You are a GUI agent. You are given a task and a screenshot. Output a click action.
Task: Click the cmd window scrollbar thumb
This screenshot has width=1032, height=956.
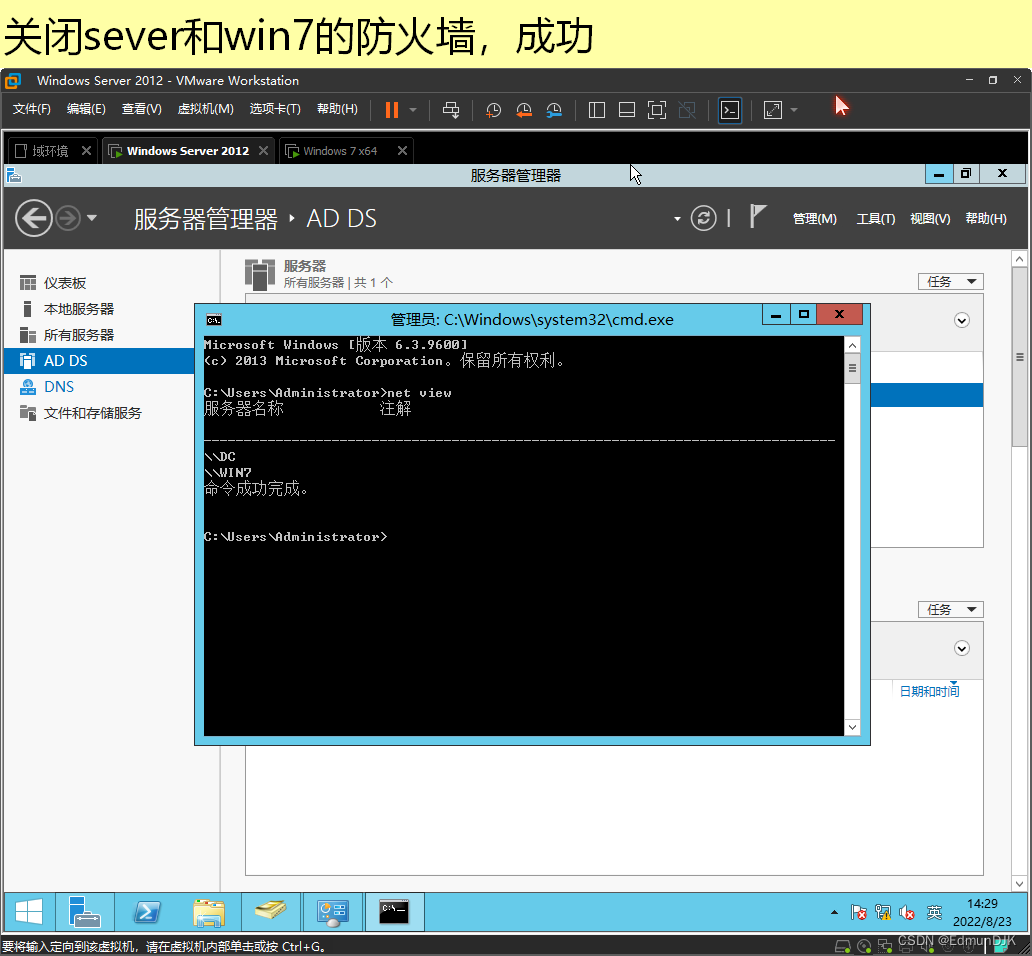click(852, 368)
